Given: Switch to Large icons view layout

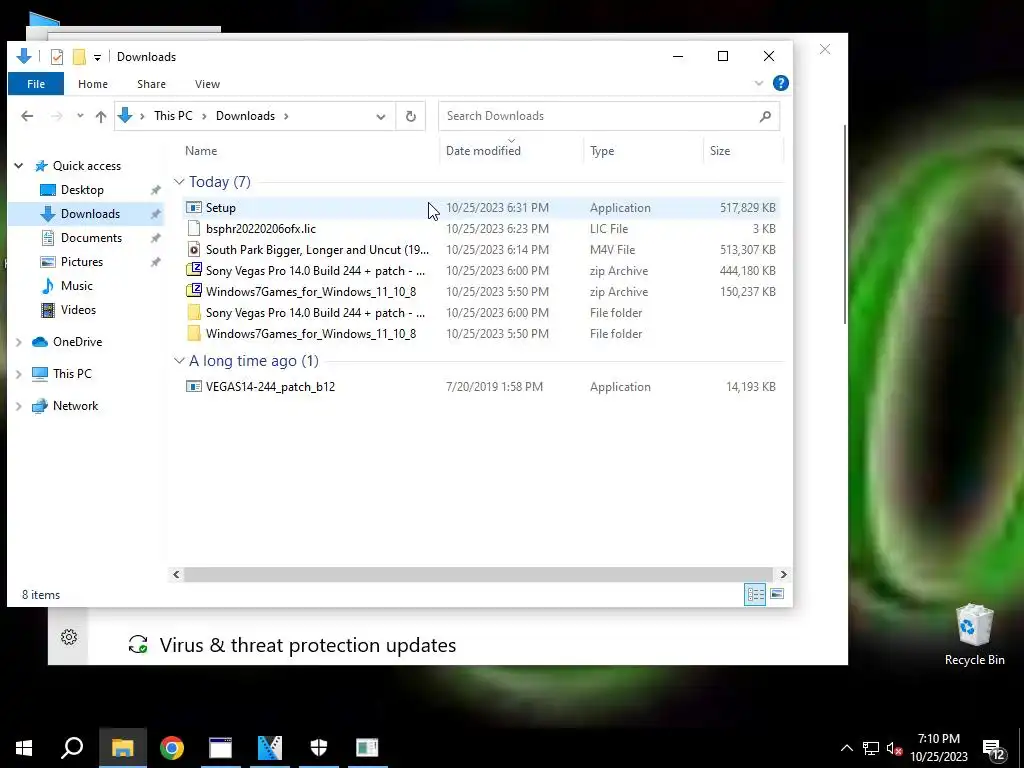Looking at the screenshot, I should (x=777, y=594).
